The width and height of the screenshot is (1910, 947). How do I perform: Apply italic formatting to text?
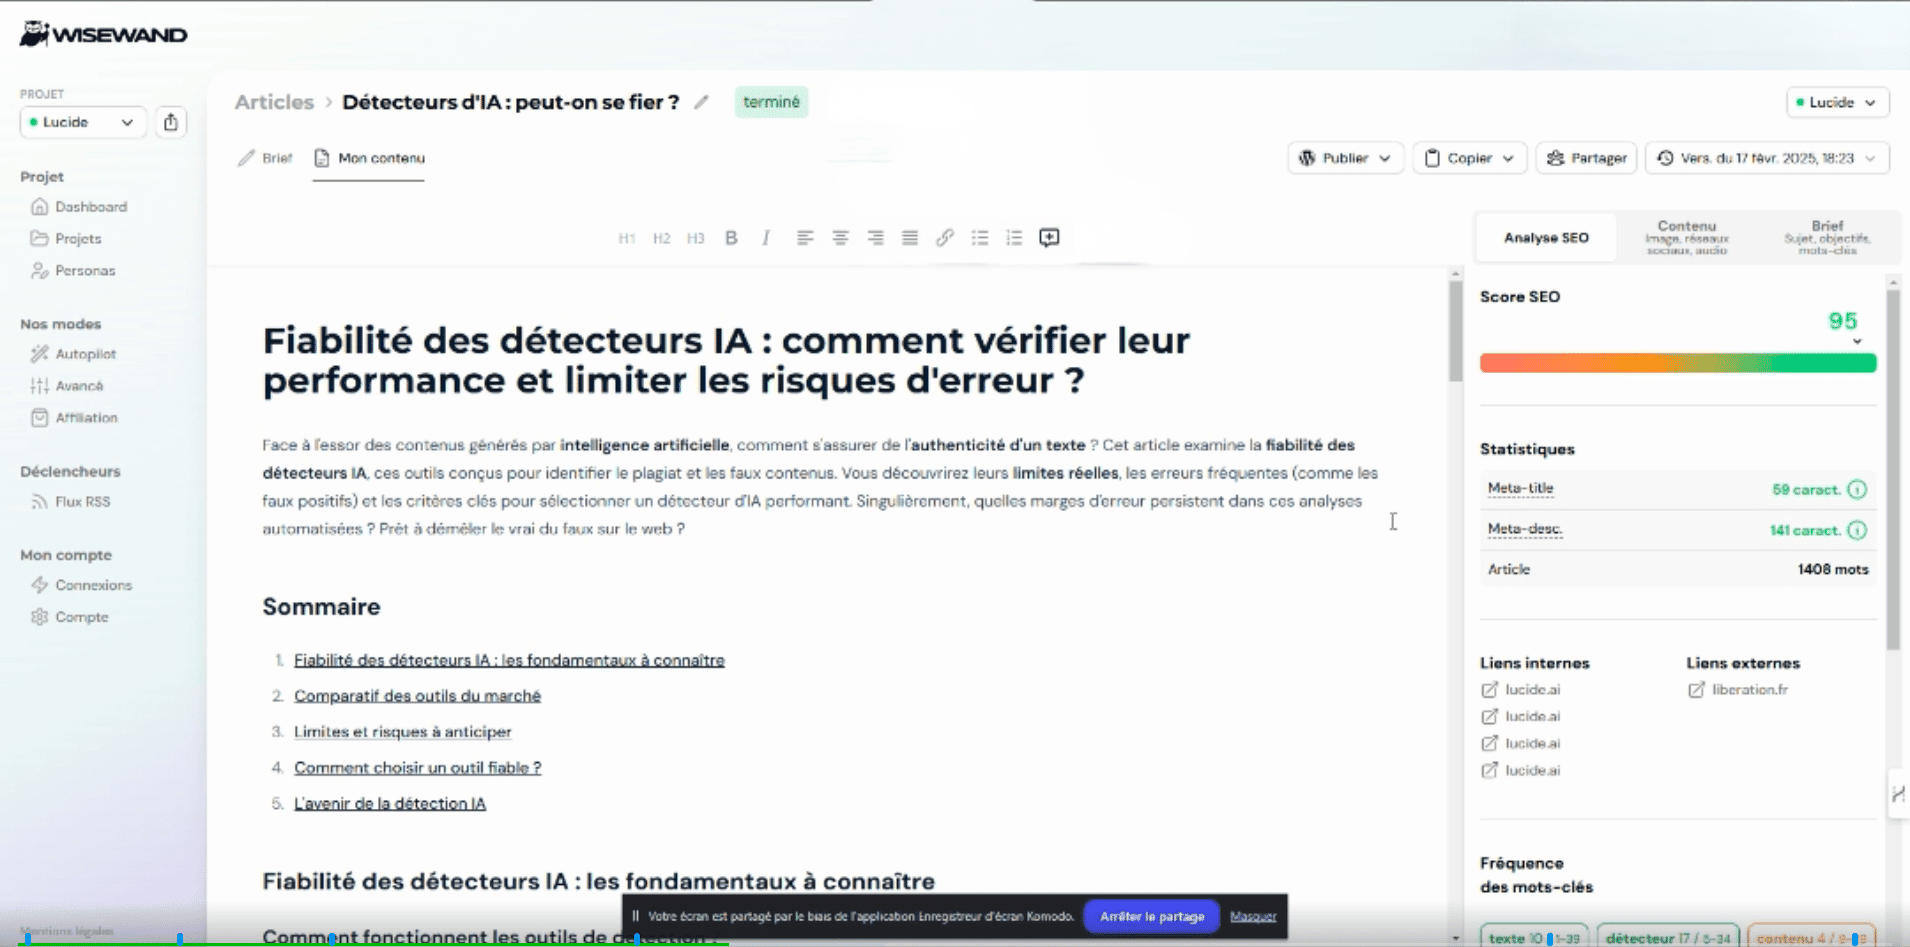(x=765, y=237)
